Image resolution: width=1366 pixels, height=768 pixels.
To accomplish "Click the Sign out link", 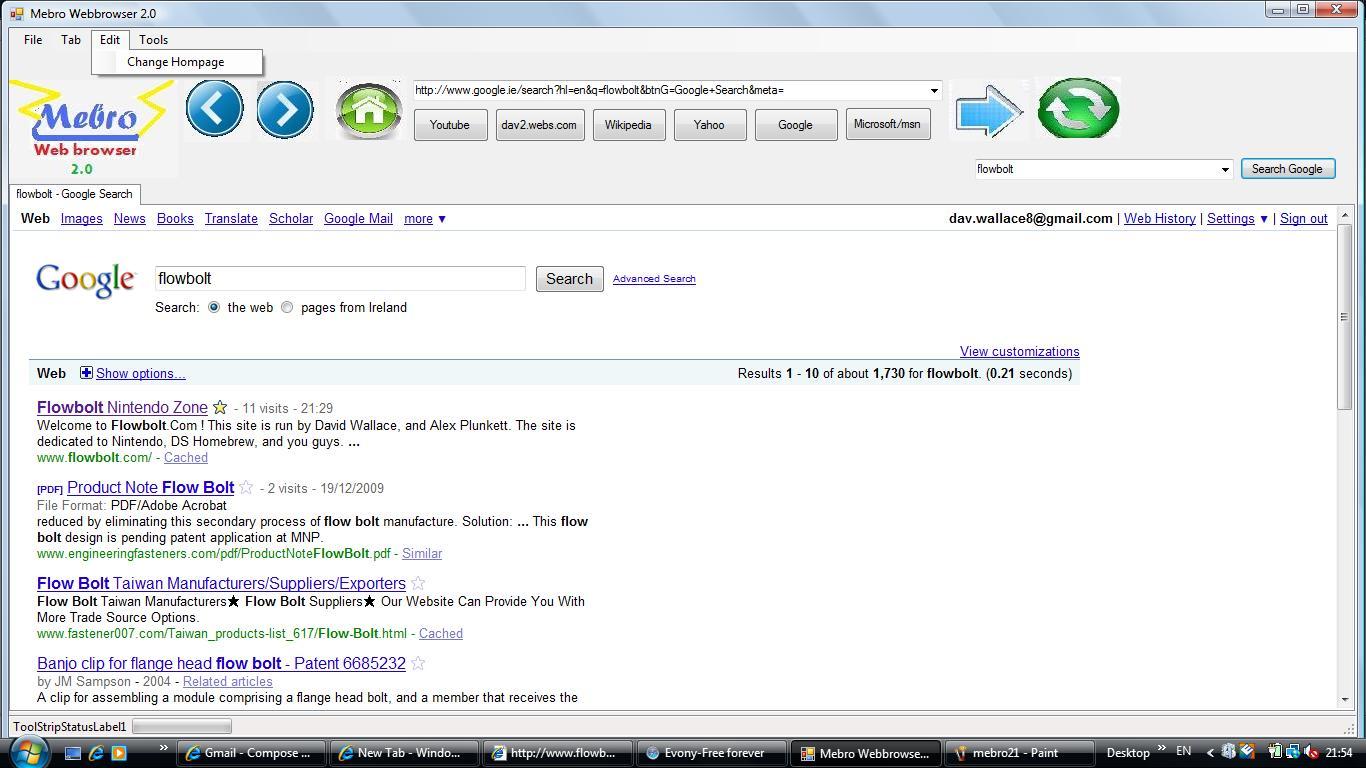I will (1304, 218).
